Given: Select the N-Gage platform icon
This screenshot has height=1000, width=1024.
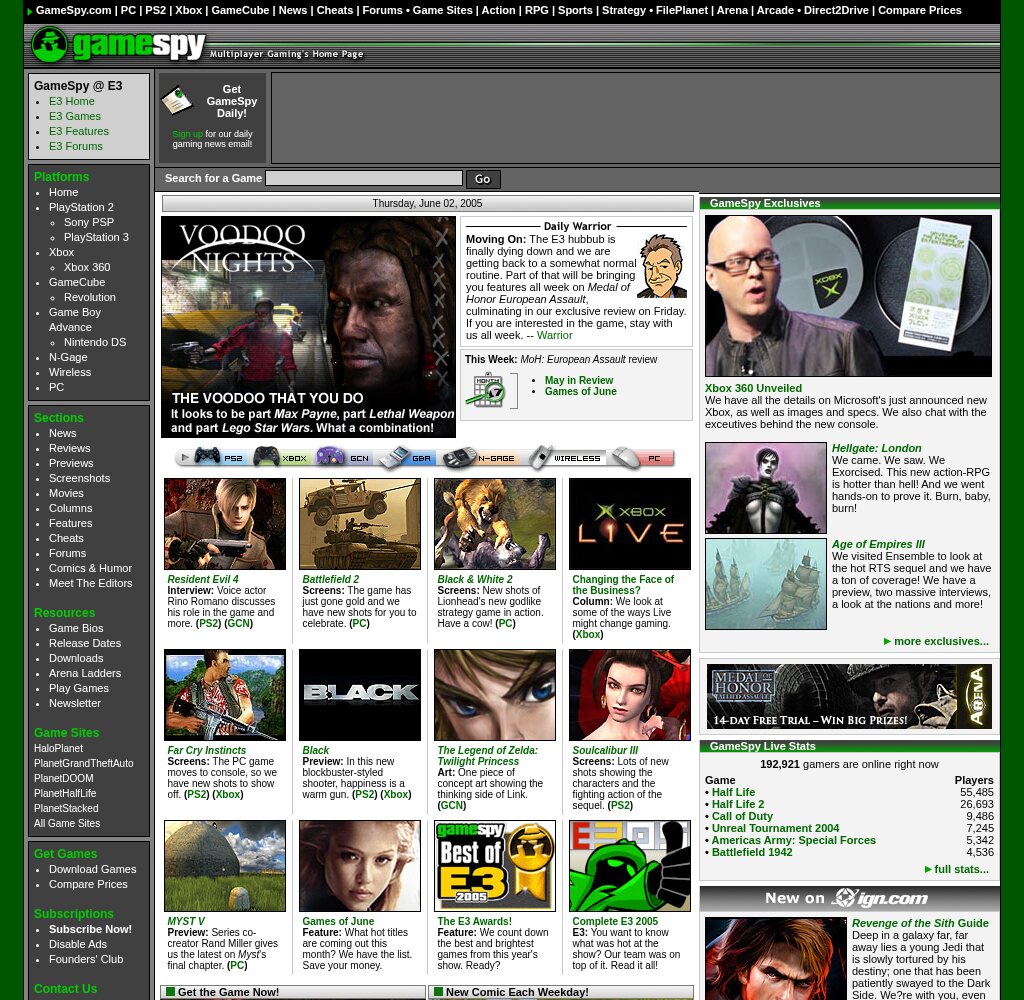Looking at the screenshot, I should coord(479,457).
